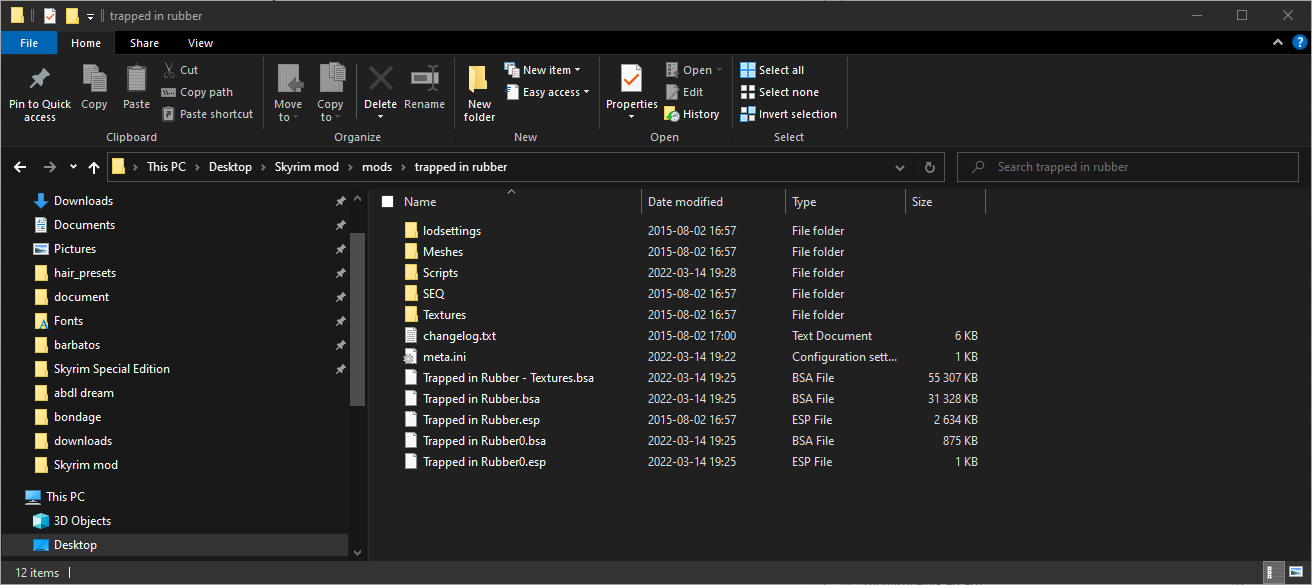This screenshot has width=1312, height=585.
Task: Open Properties of selection
Action: 632,94
